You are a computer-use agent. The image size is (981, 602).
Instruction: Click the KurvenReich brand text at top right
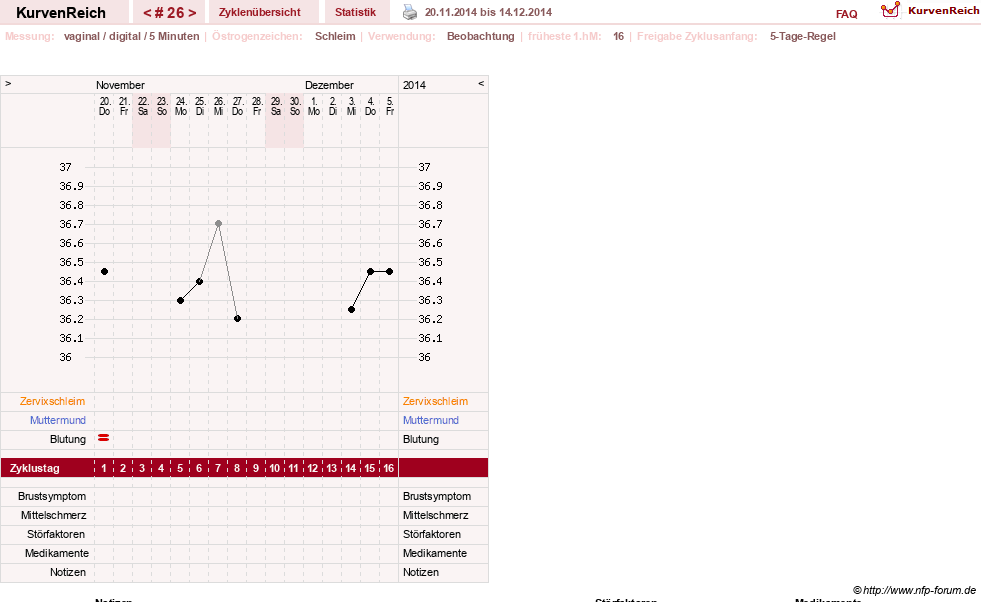click(943, 11)
